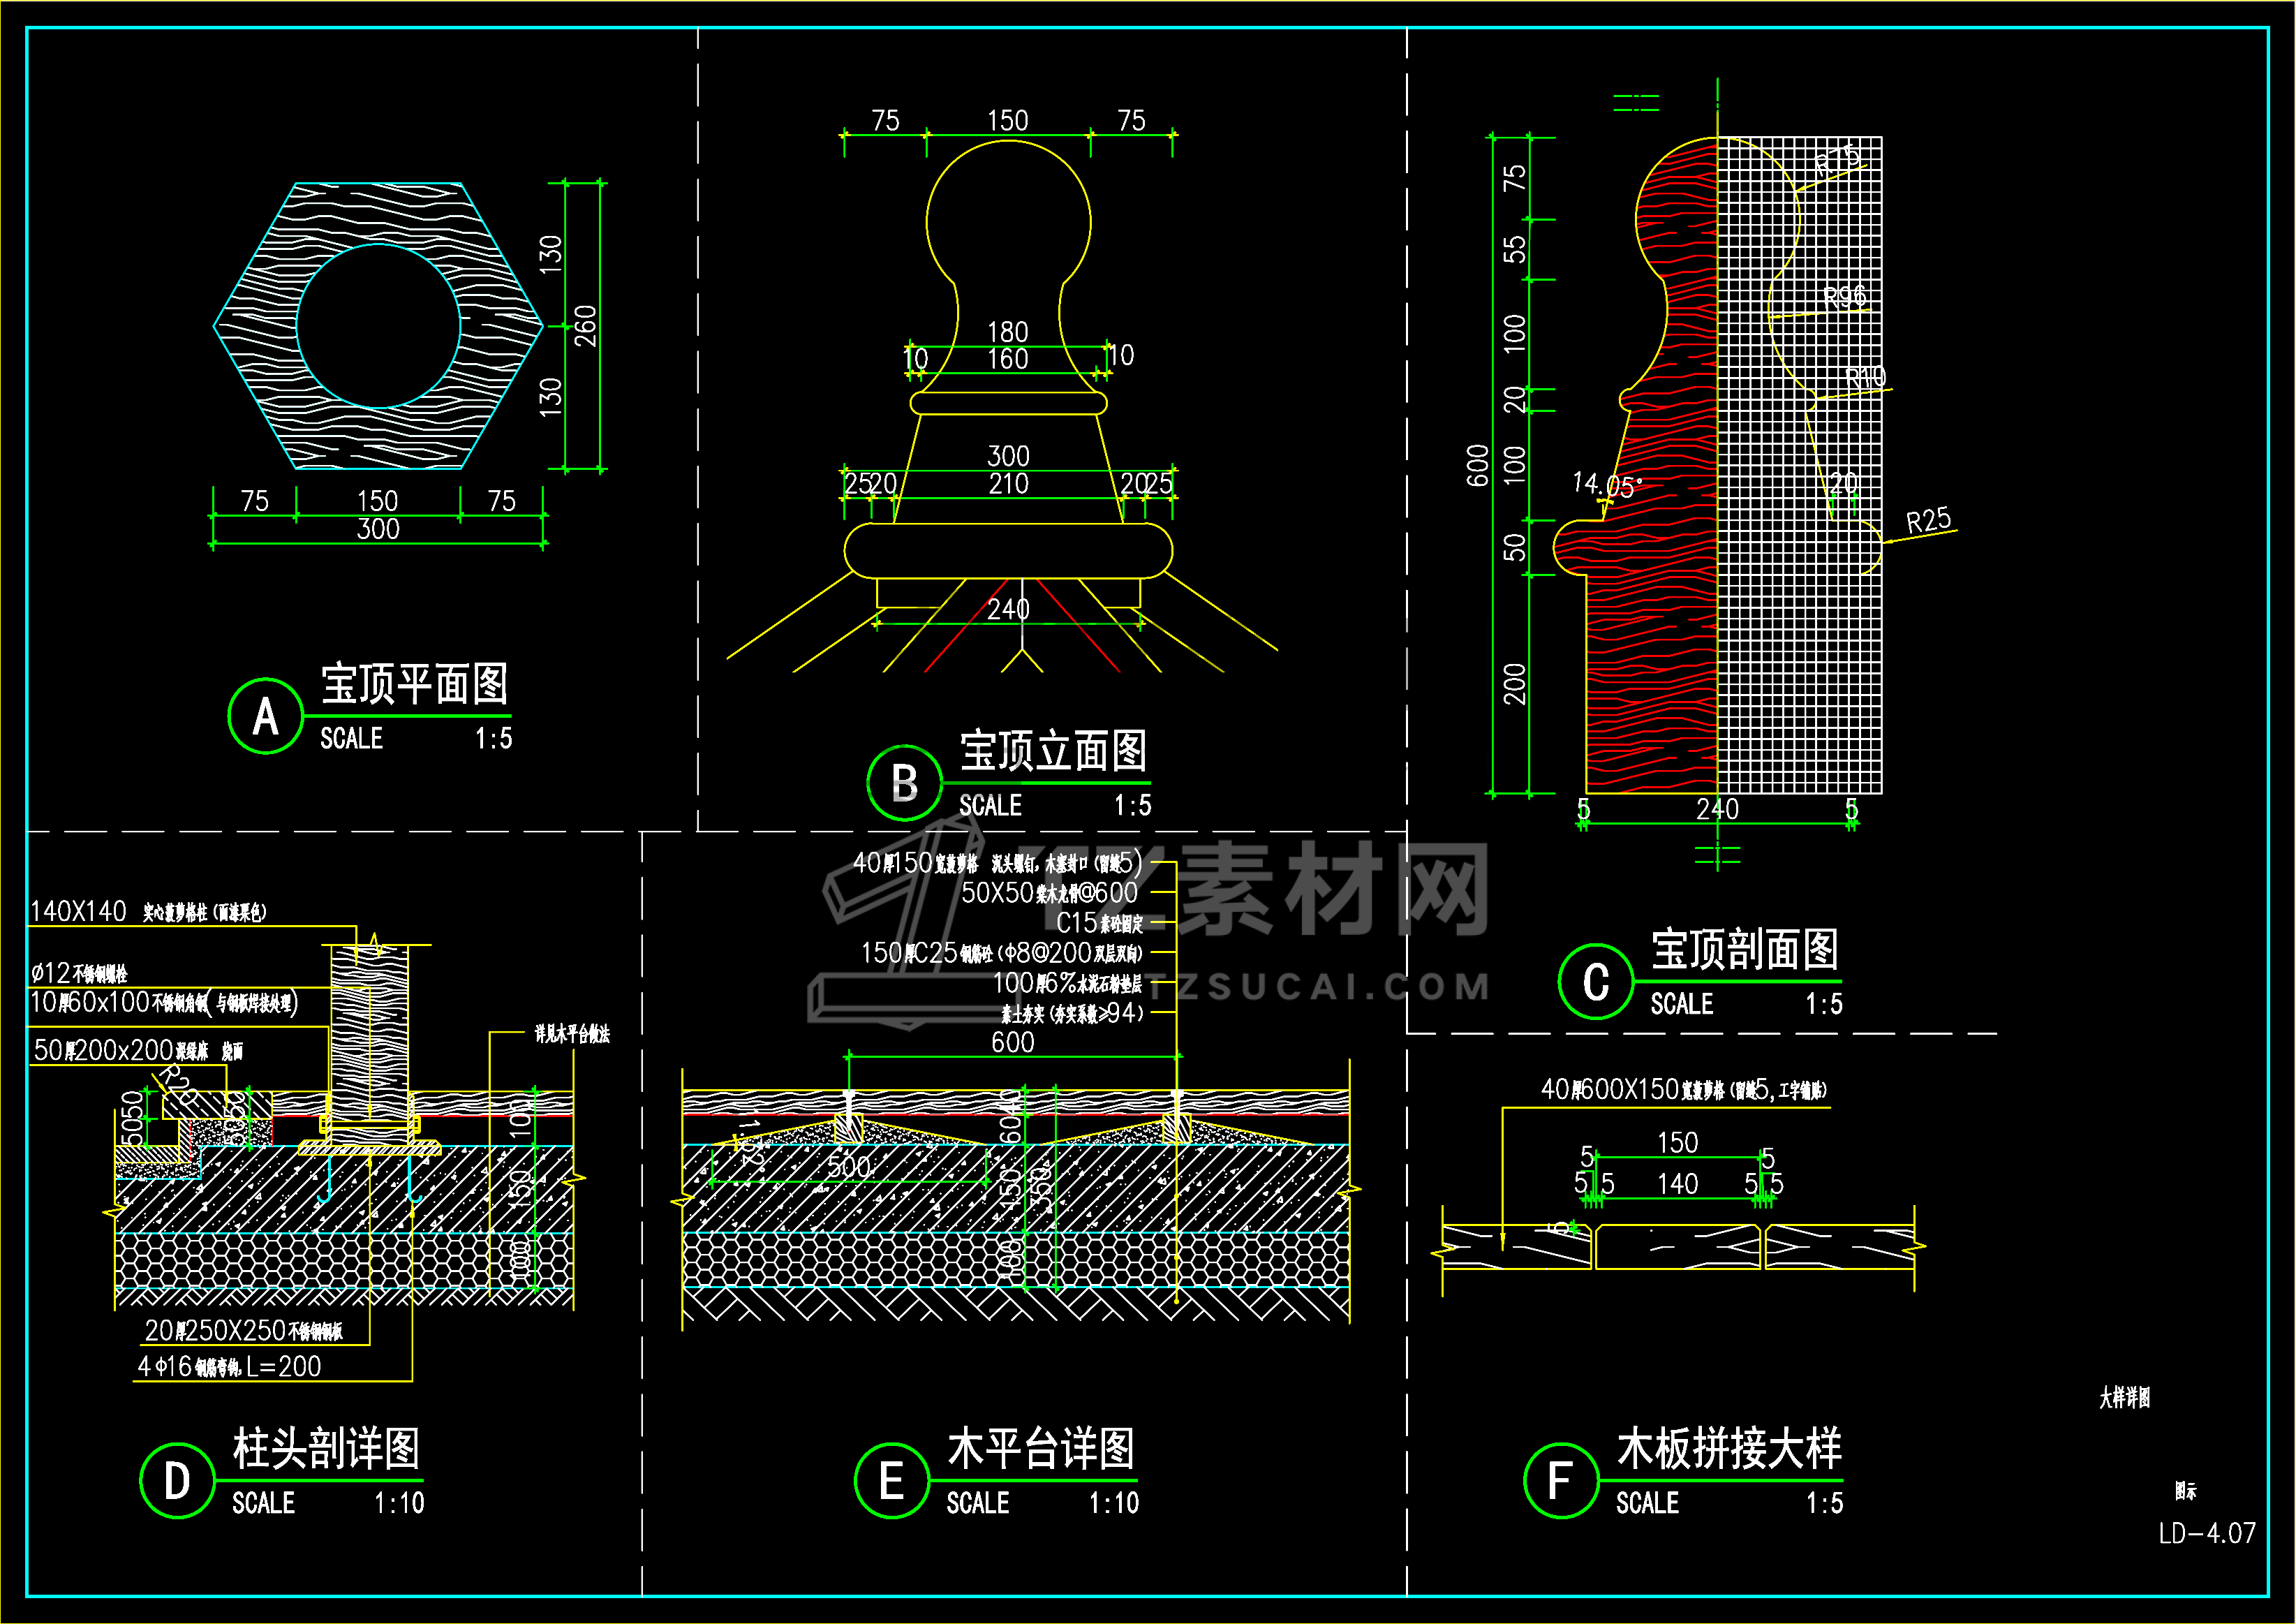Image resolution: width=2296 pixels, height=1624 pixels.
Task: Select the circled letter D view marker
Action: point(177,1480)
